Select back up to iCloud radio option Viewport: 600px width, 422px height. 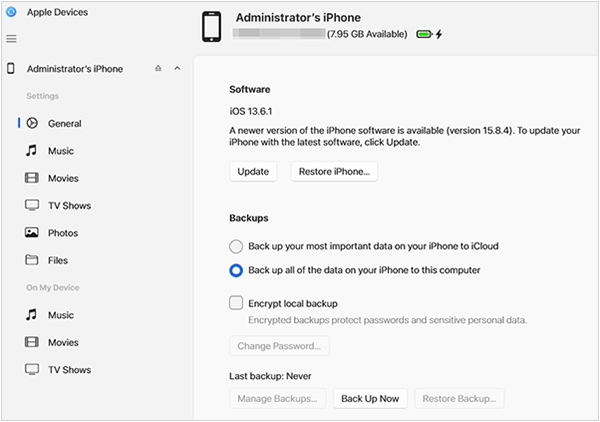pos(236,246)
